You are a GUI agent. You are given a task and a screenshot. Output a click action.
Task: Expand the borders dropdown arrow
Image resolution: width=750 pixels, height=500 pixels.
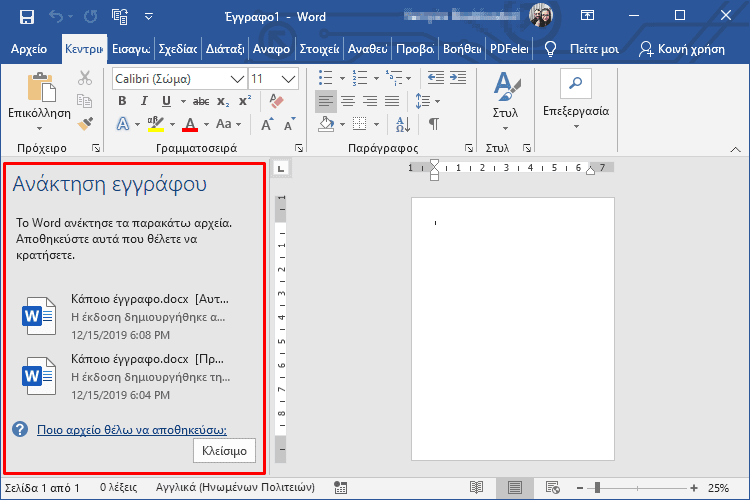(376, 125)
